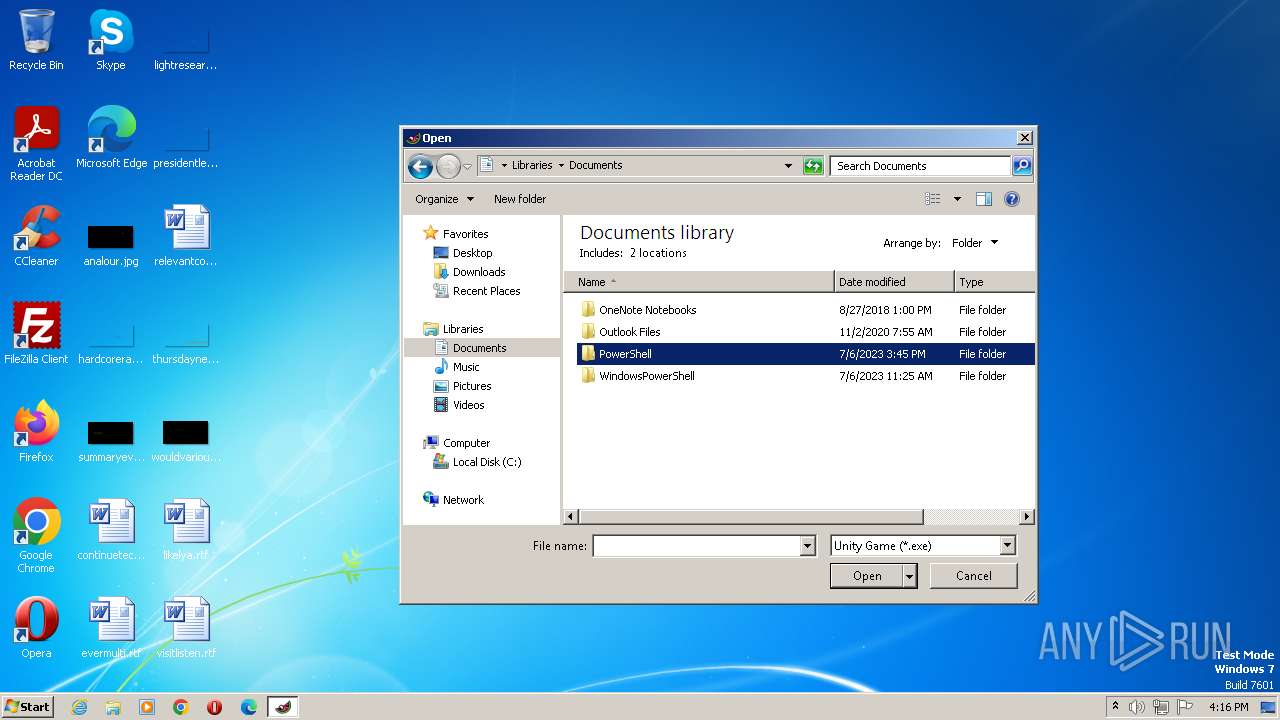Click the search magnifier icon
This screenshot has width=1280, height=720.
tap(1021, 166)
